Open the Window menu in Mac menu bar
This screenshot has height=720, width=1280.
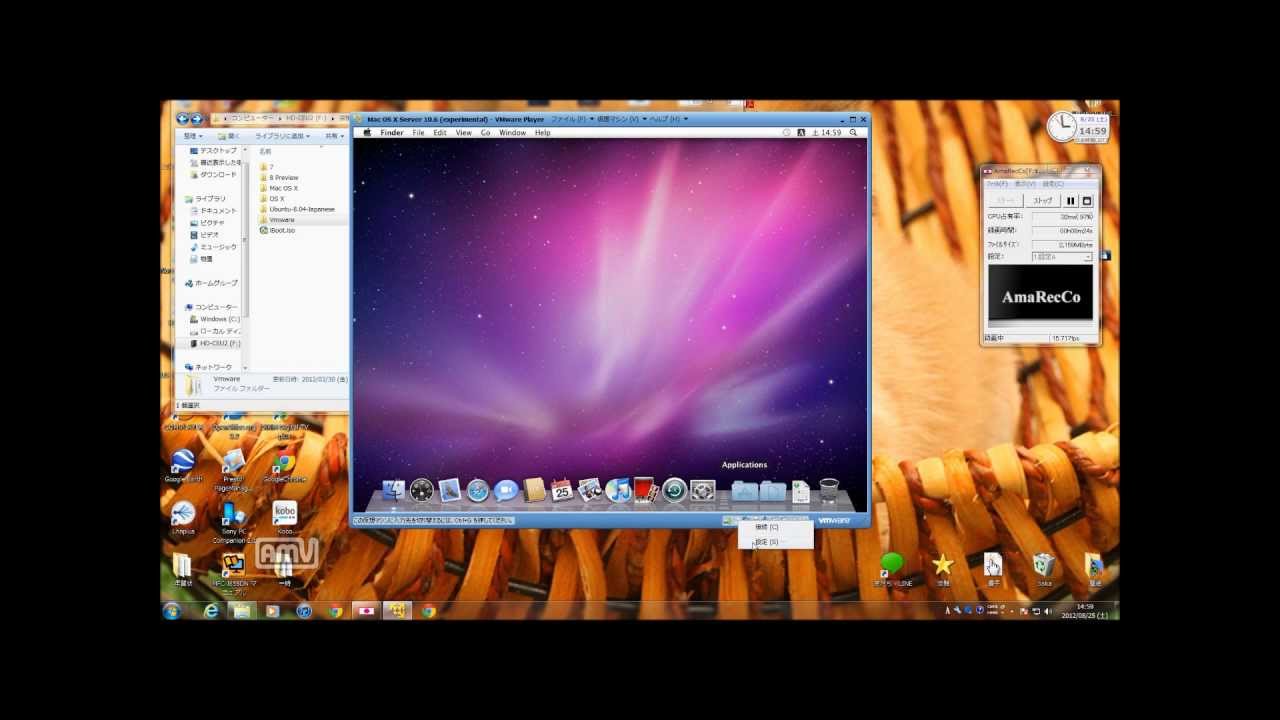click(512, 133)
